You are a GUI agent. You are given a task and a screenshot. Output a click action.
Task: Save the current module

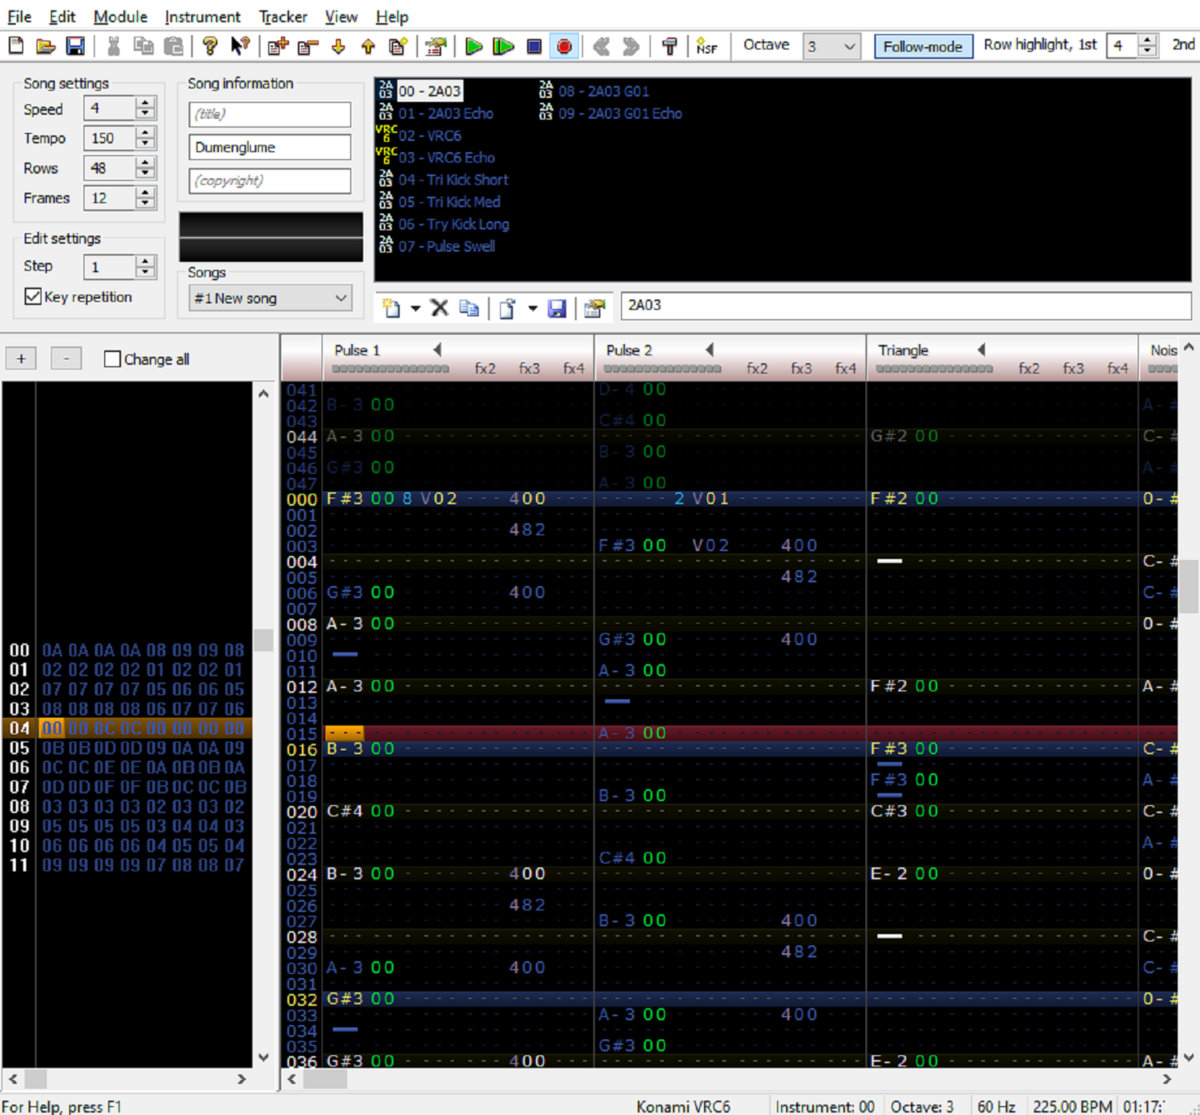point(75,46)
